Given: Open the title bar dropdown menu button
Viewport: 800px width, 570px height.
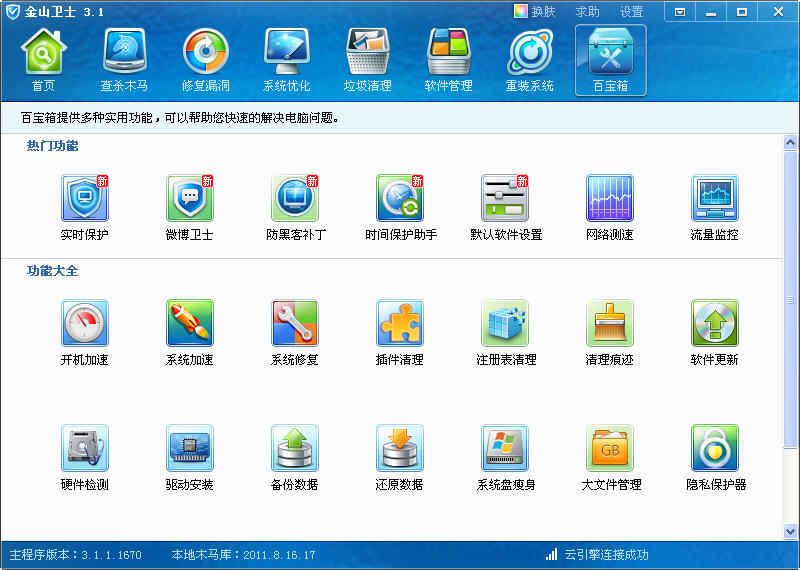Looking at the screenshot, I should 680,12.
